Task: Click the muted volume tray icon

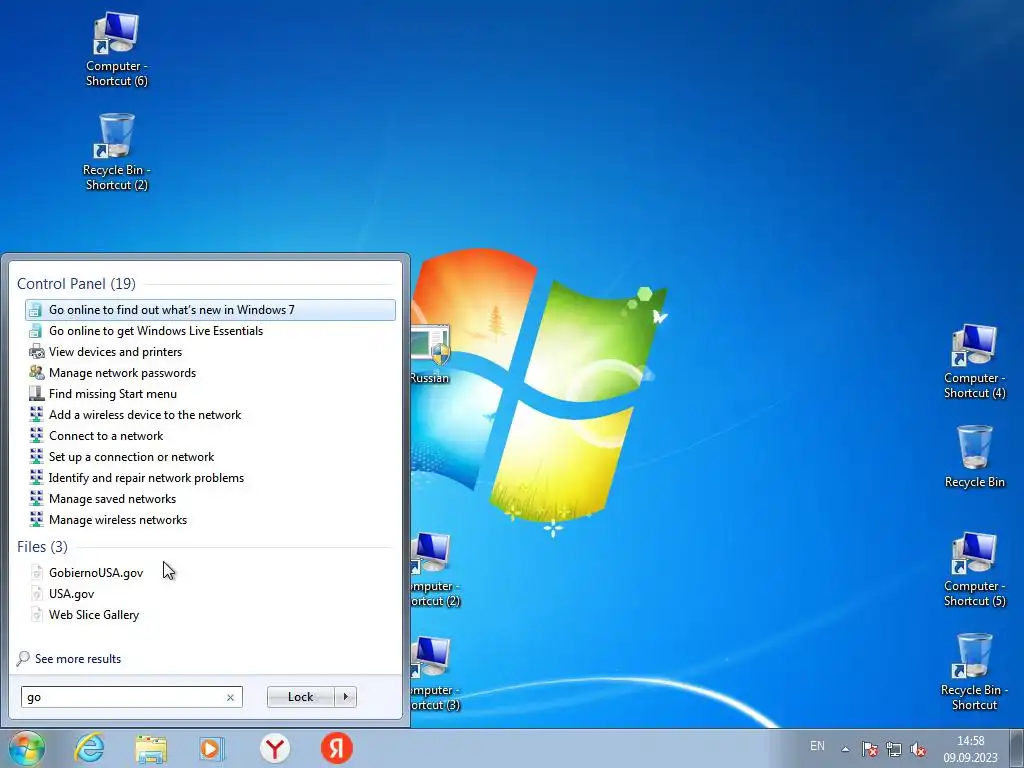Action: tap(918, 749)
